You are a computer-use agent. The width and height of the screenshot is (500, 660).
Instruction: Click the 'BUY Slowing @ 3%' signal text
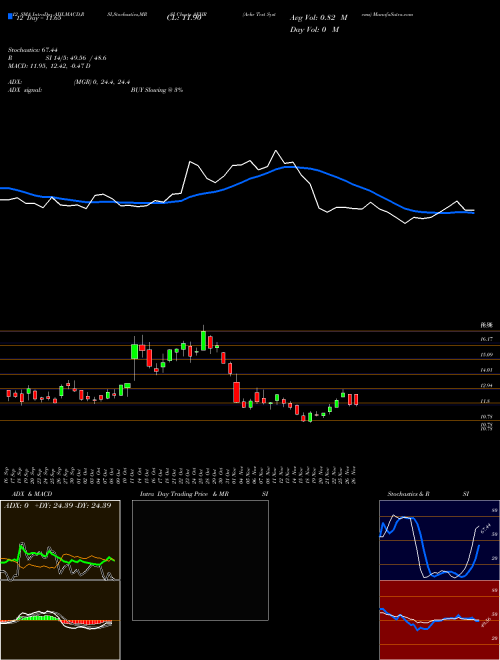coord(157,90)
